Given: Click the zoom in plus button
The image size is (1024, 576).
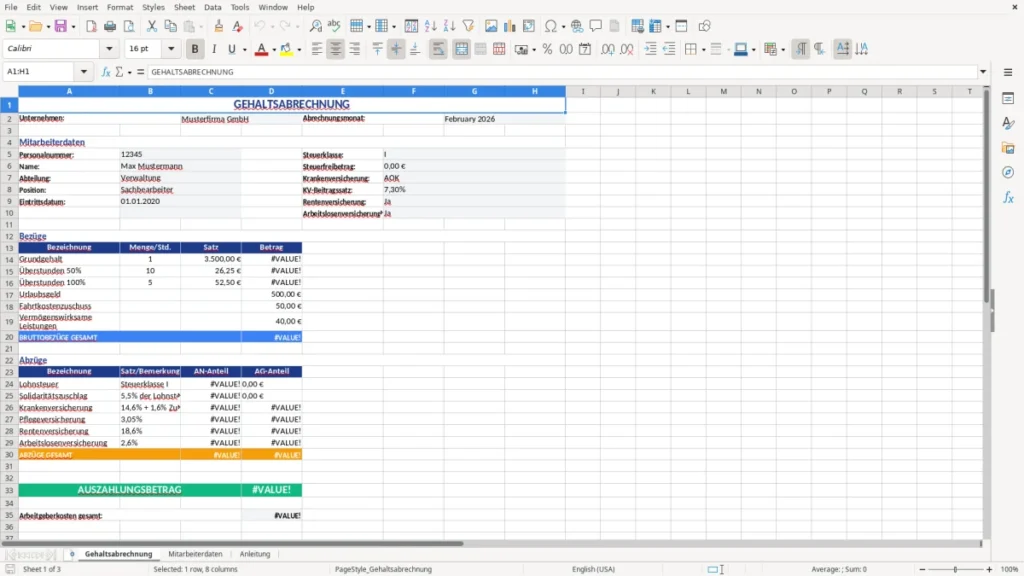Looking at the screenshot, I should 989,569.
